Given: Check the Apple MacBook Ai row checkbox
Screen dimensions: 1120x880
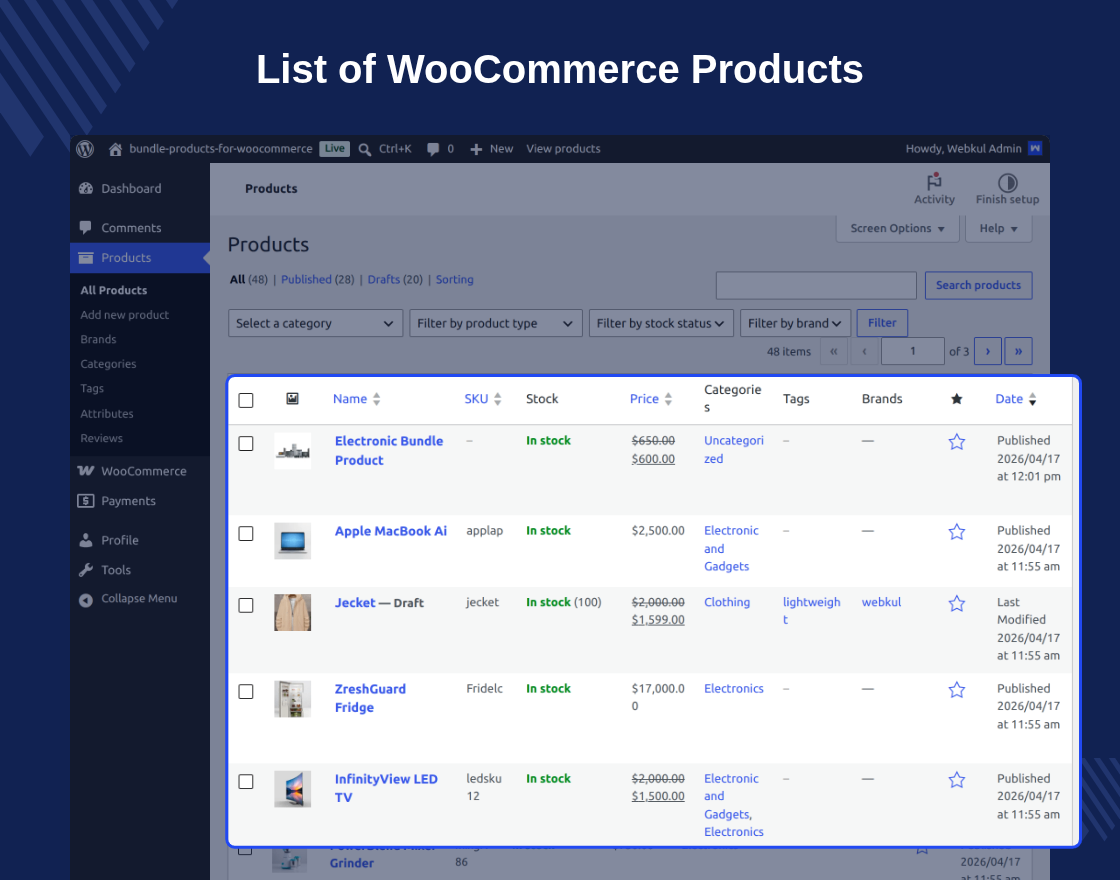Looking at the screenshot, I should click(246, 534).
